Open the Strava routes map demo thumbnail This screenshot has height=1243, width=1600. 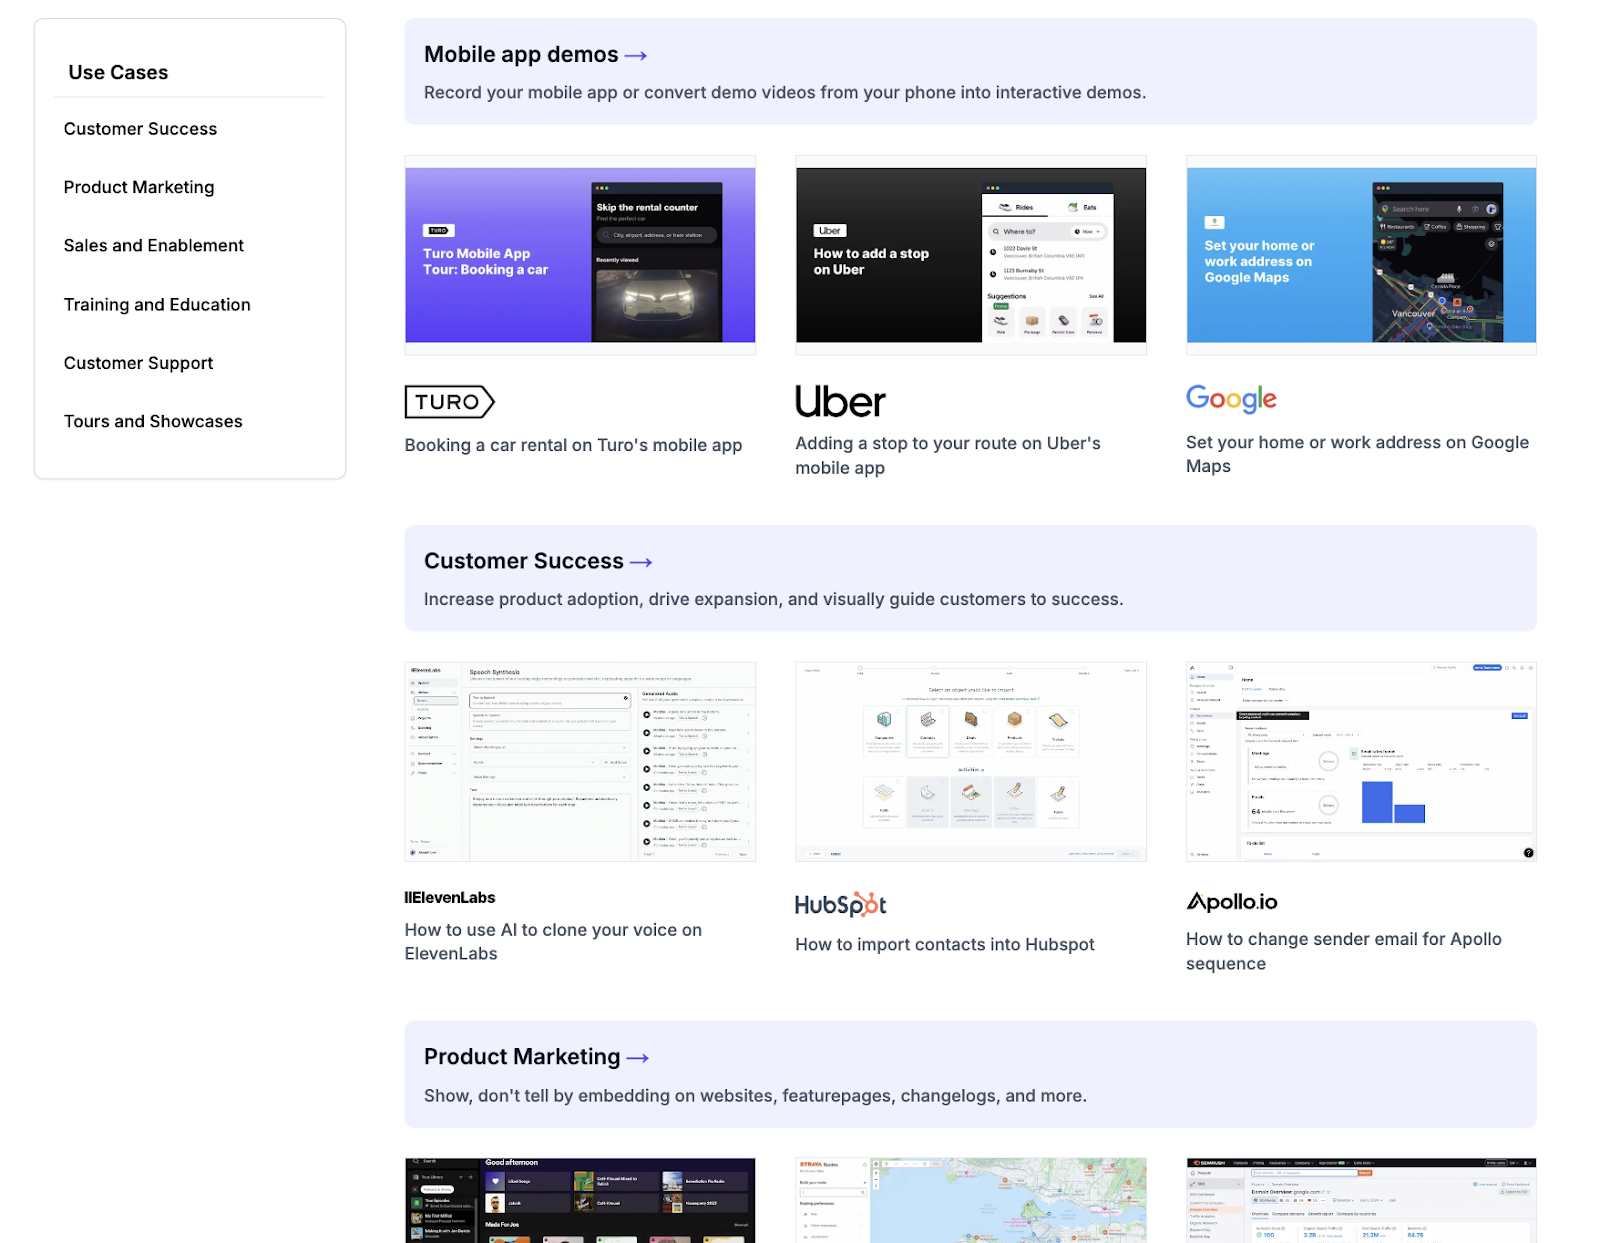click(971, 1200)
